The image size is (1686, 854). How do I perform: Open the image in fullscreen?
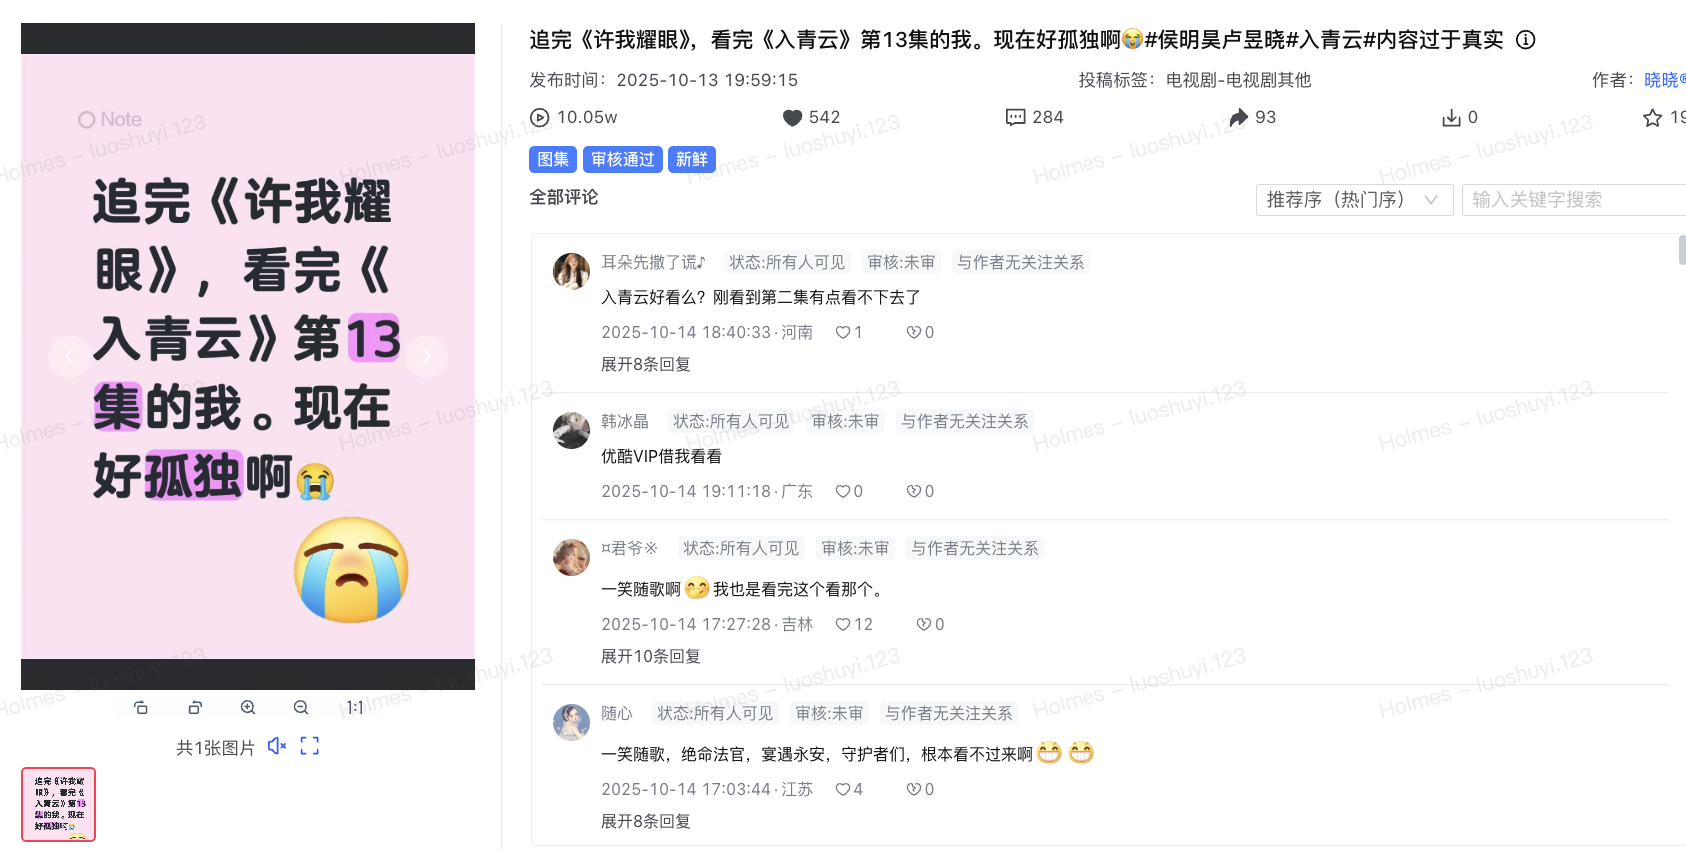[x=310, y=746]
